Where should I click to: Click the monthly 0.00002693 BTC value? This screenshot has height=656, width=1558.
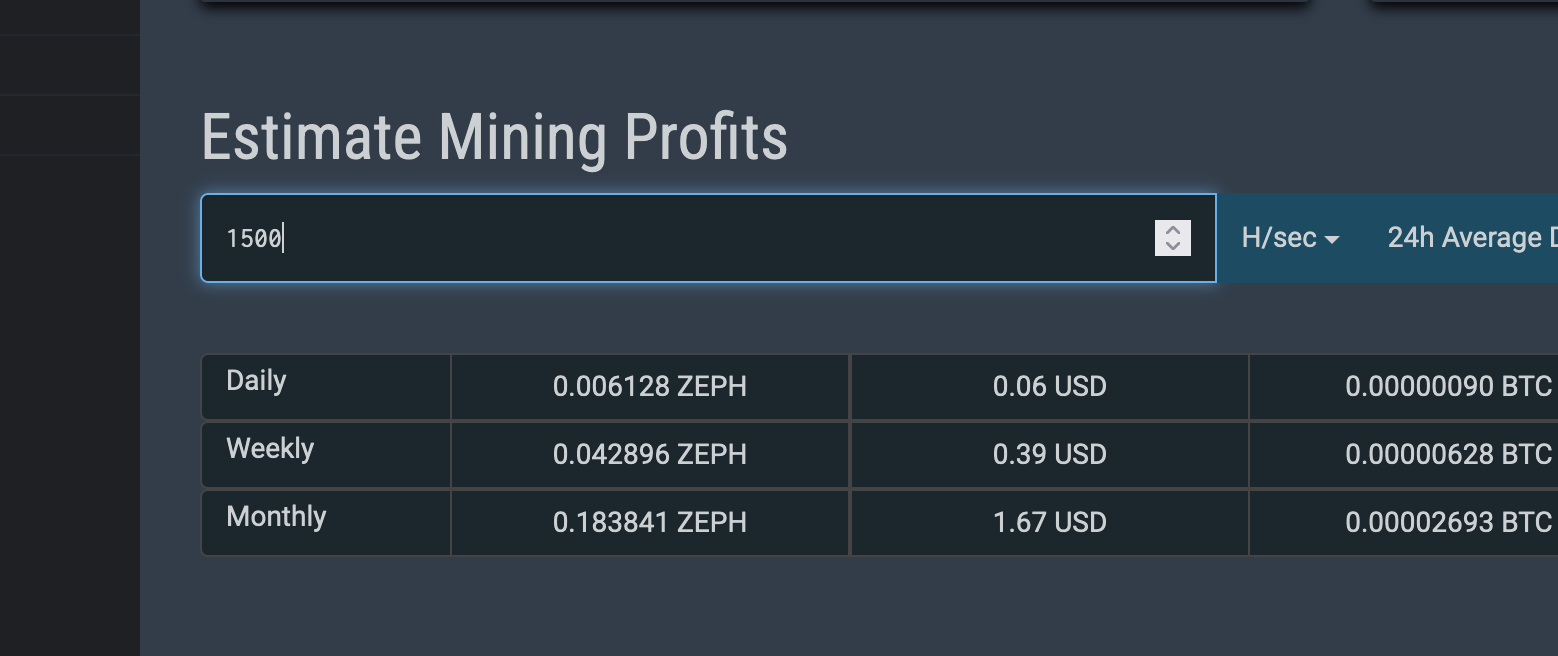[x=1448, y=523]
